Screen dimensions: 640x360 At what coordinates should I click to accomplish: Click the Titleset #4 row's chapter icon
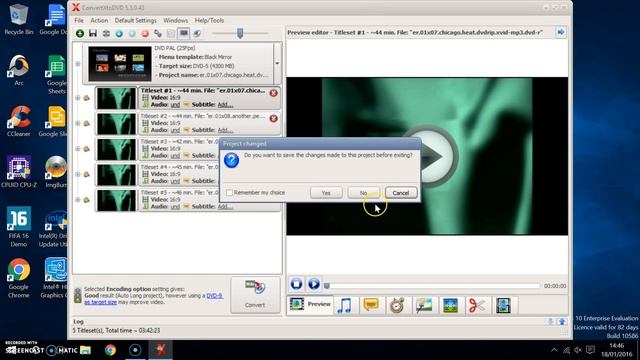pyautogui.click(x=87, y=174)
